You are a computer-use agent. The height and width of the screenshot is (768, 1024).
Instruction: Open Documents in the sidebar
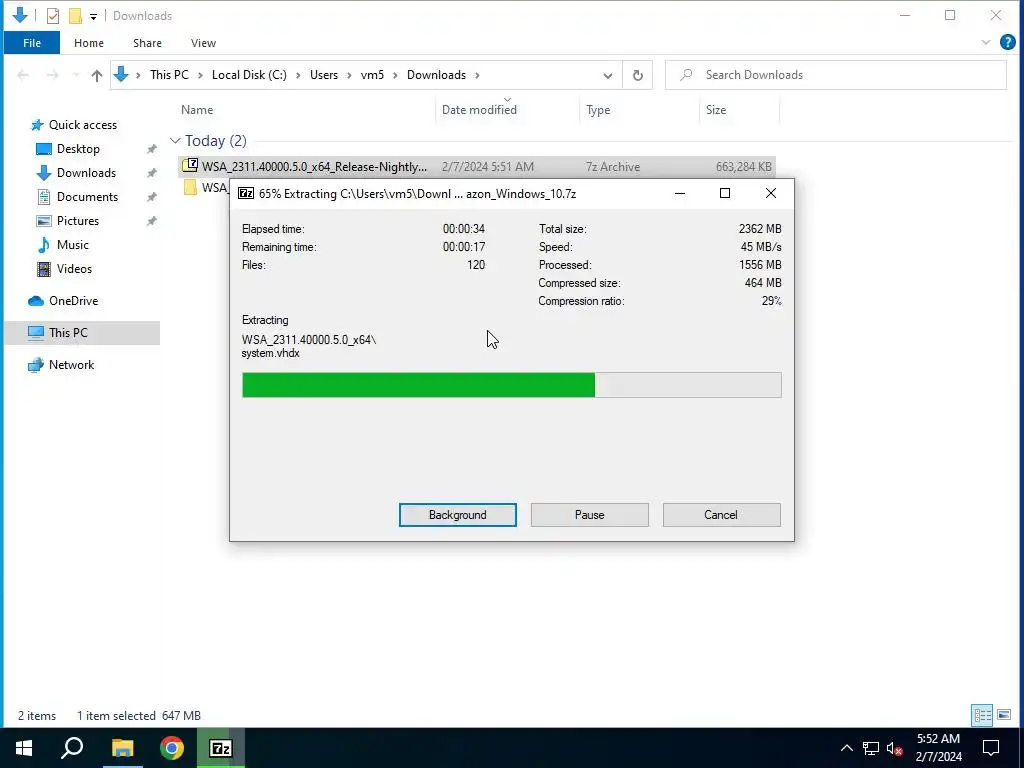87,197
